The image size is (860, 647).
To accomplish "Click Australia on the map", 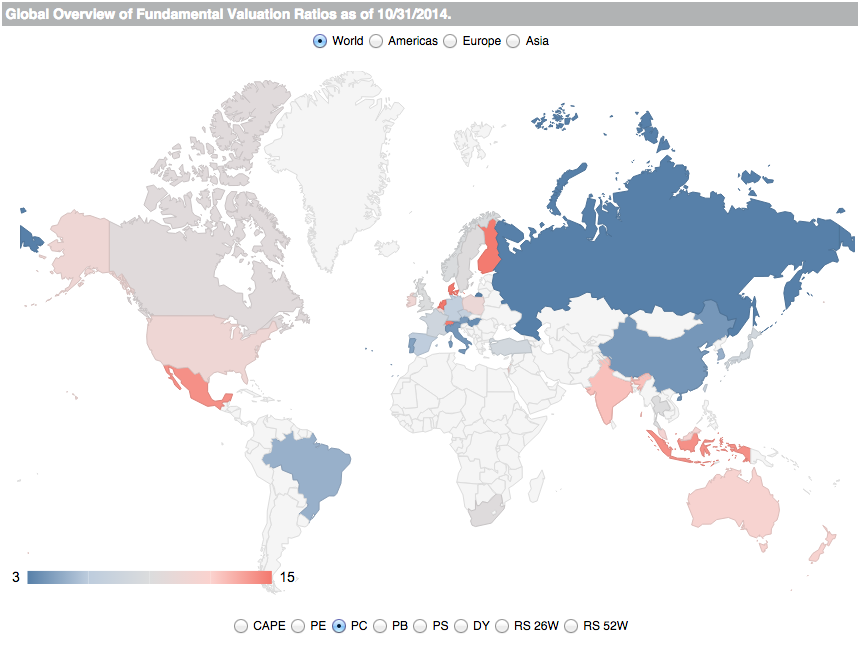I will [x=732, y=504].
